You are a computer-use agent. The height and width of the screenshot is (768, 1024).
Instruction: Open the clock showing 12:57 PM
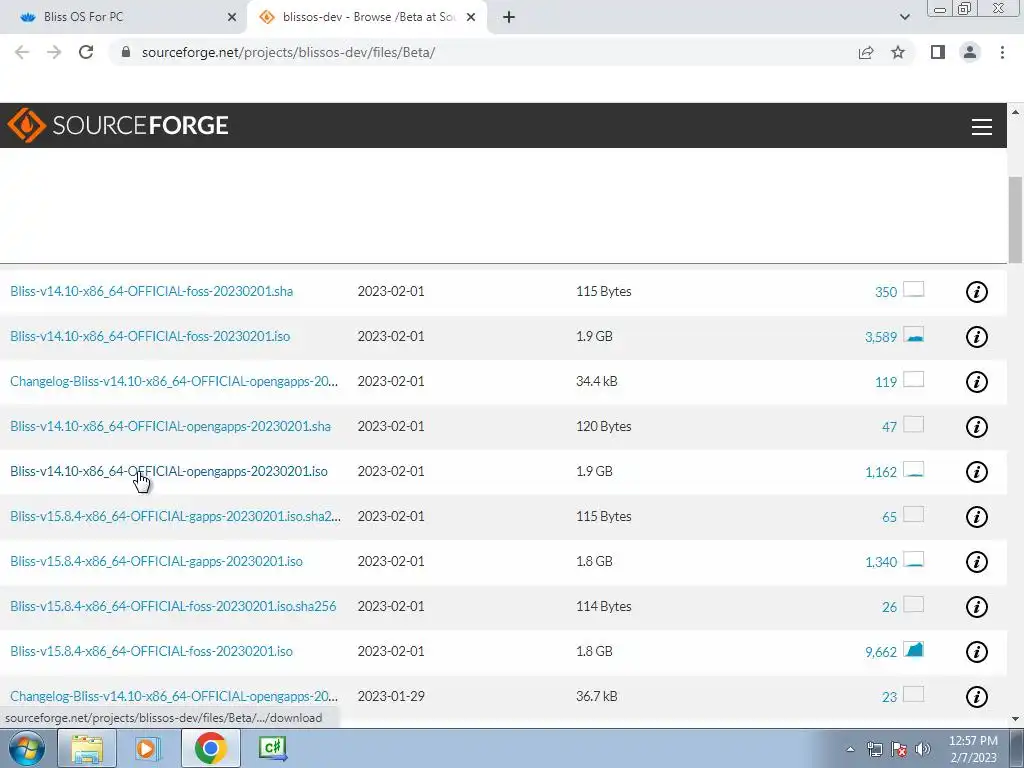click(x=973, y=749)
